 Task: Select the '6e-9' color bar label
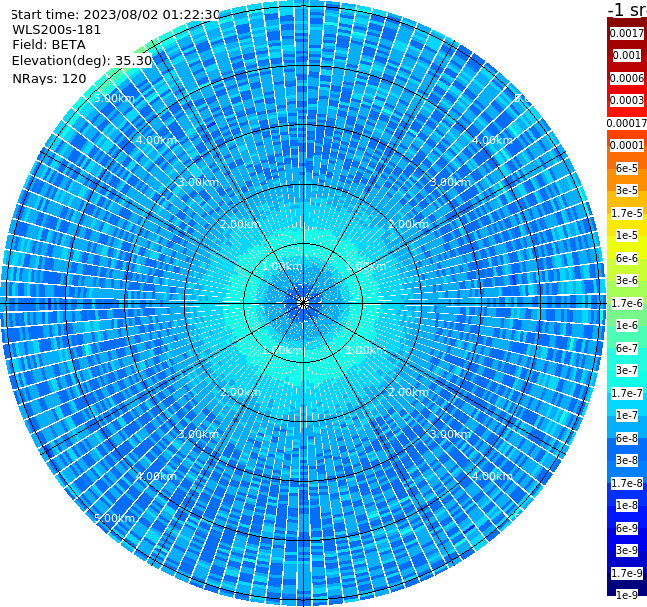coord(627,528)
